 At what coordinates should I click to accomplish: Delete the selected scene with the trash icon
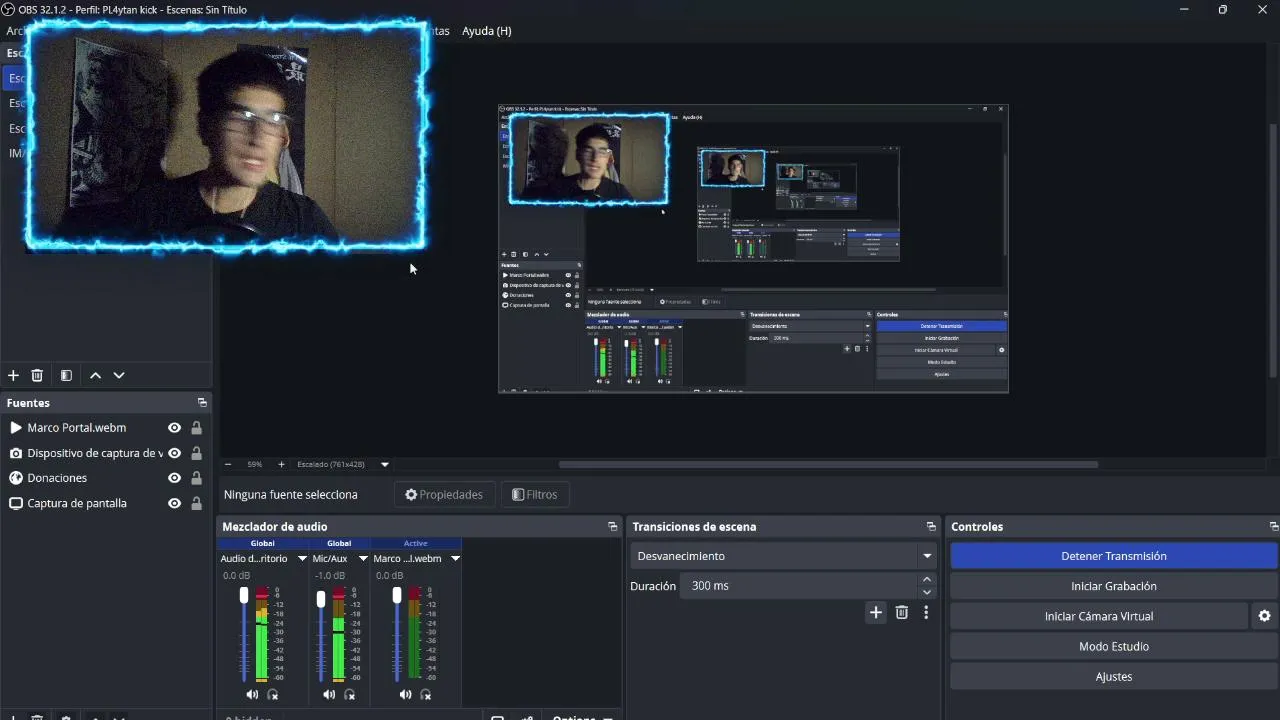(37, 375)
